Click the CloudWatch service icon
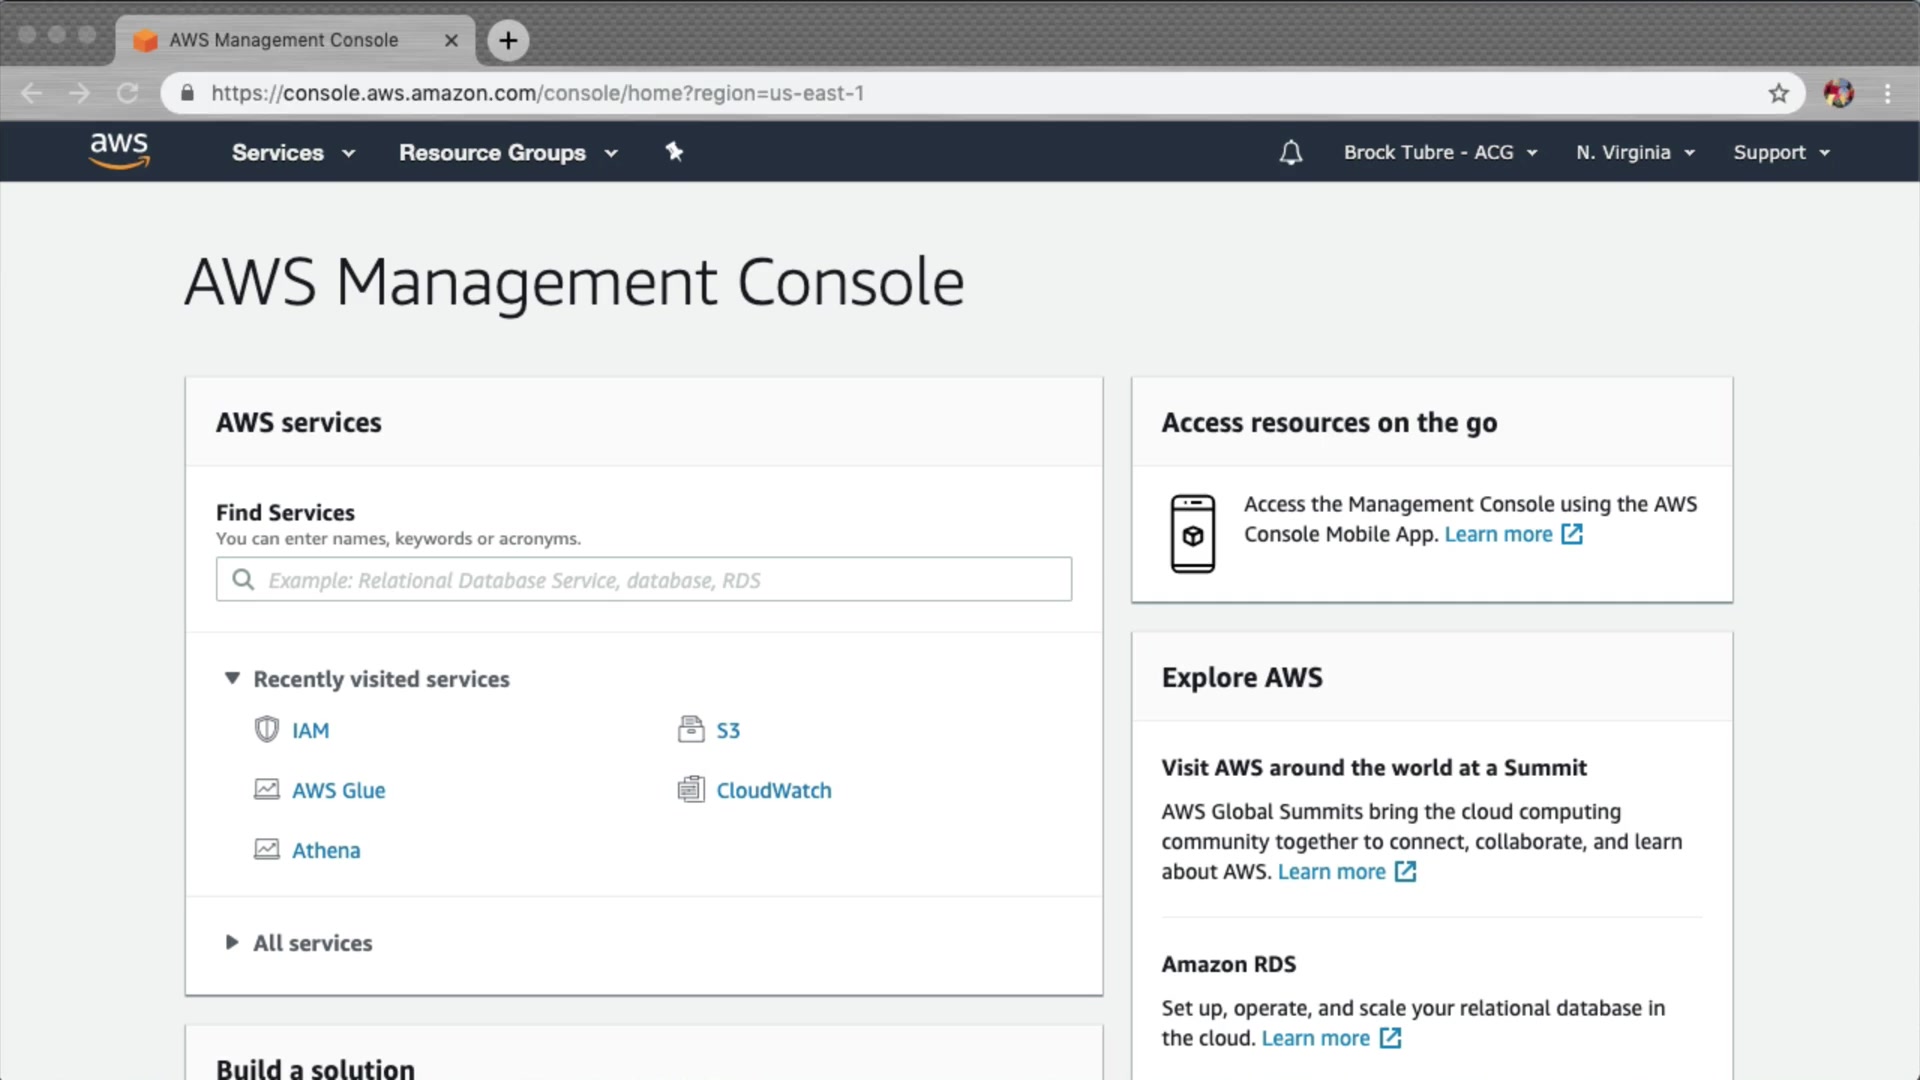The height and width of the screenshot is (1080, 1920). tap(690, 790)
